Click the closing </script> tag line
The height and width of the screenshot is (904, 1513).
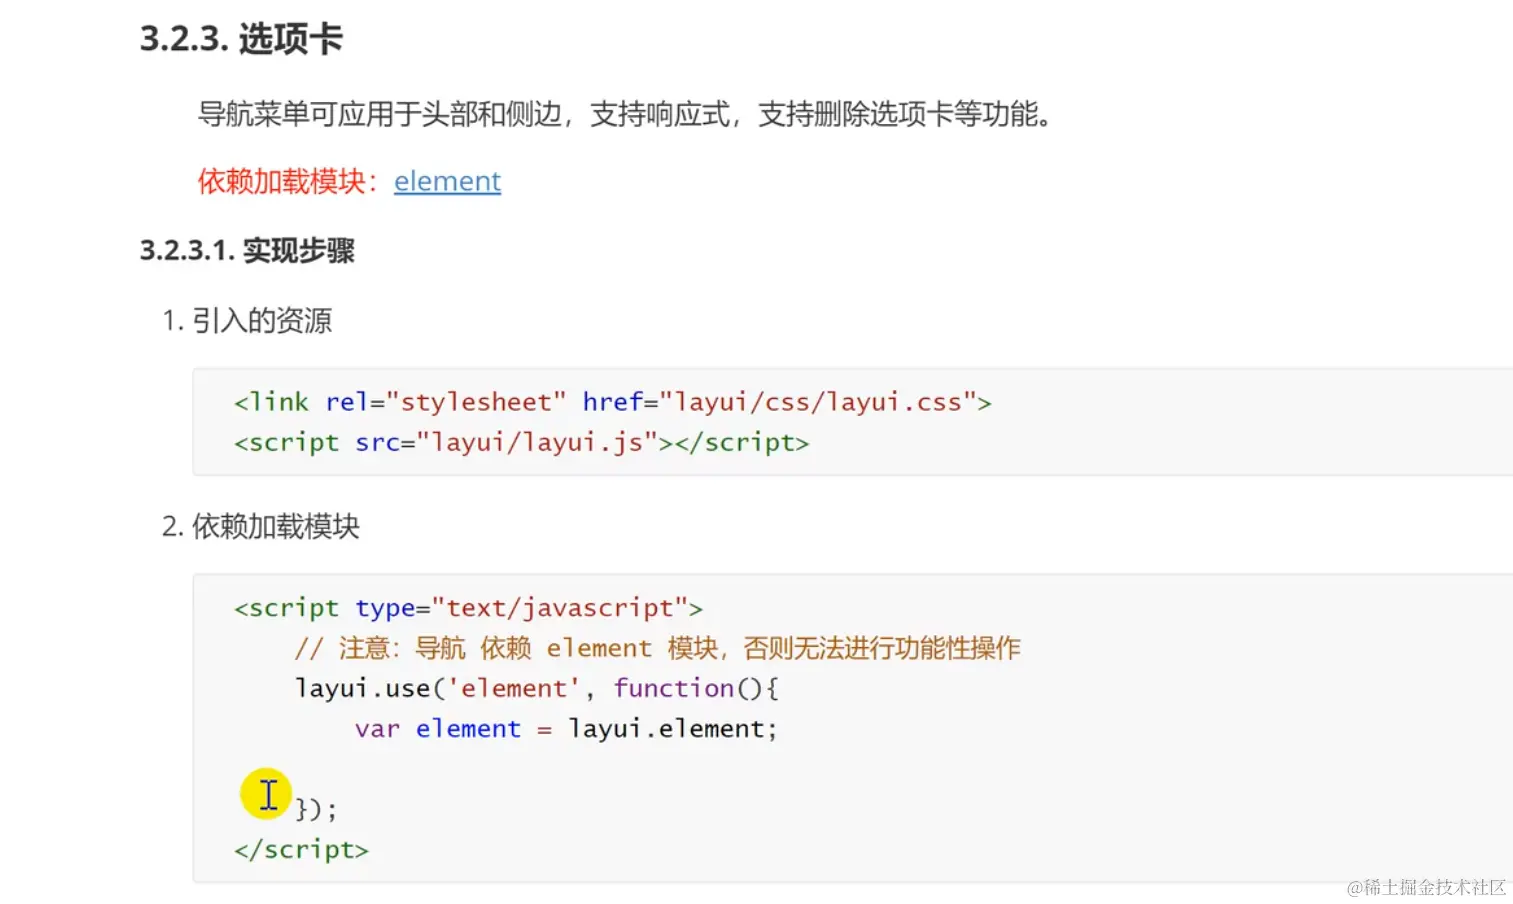(301, 849)
